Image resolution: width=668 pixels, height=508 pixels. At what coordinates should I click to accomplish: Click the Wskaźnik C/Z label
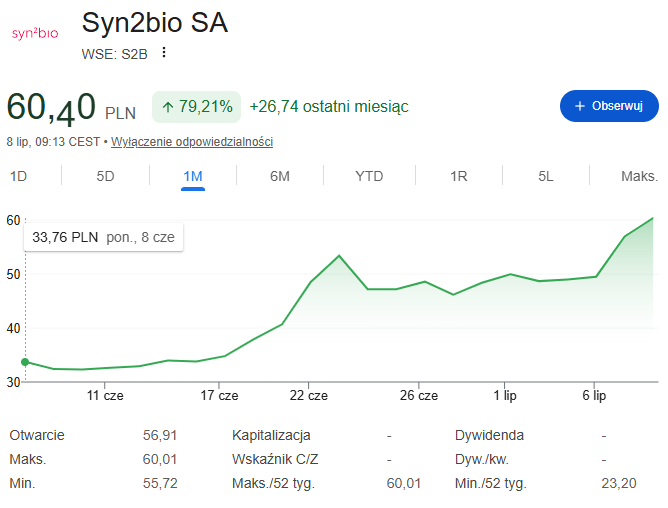[275, 459]
